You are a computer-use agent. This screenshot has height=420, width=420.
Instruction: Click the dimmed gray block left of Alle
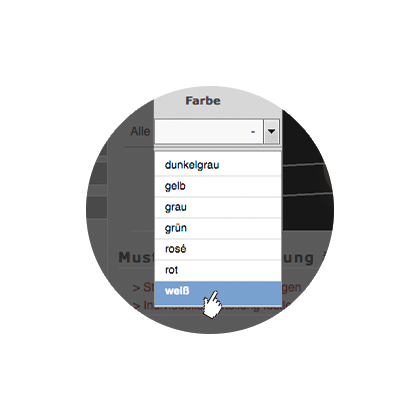[x=97, y=173]
